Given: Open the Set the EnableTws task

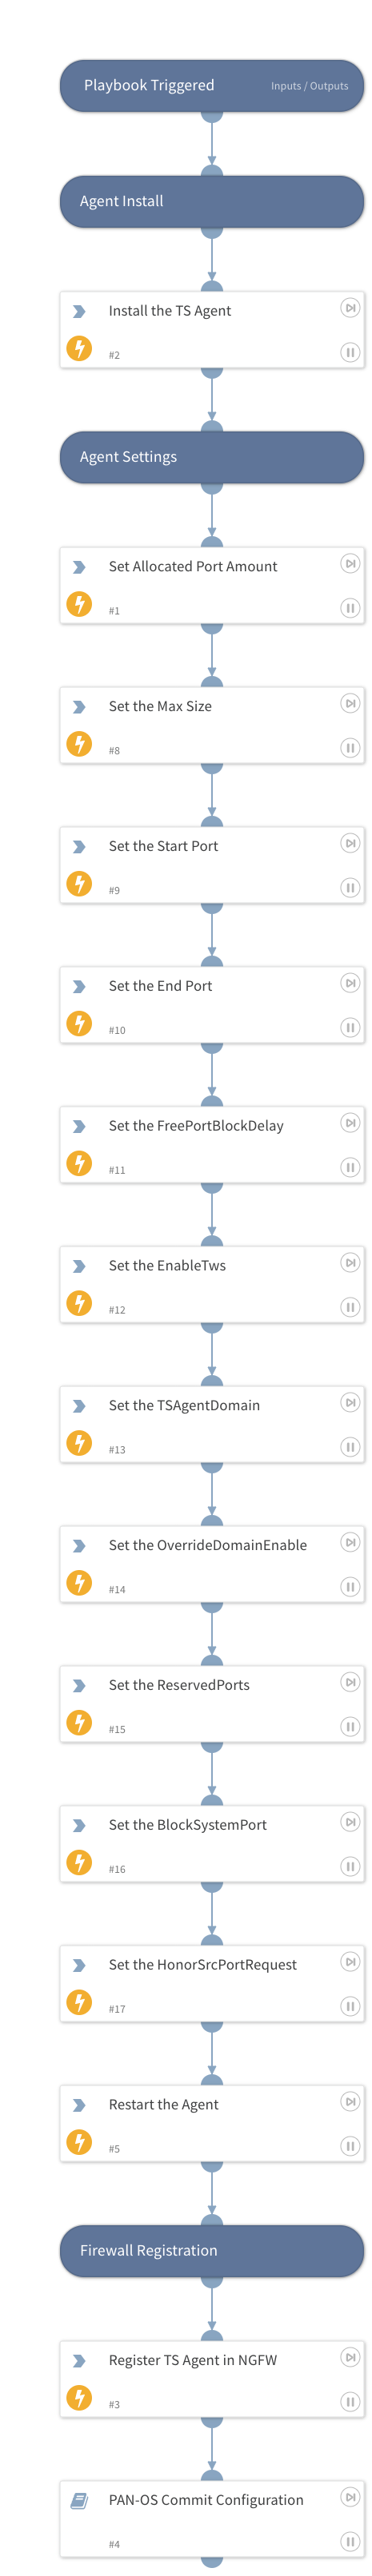Looking at the screenshot, I should click(211, 1284).
